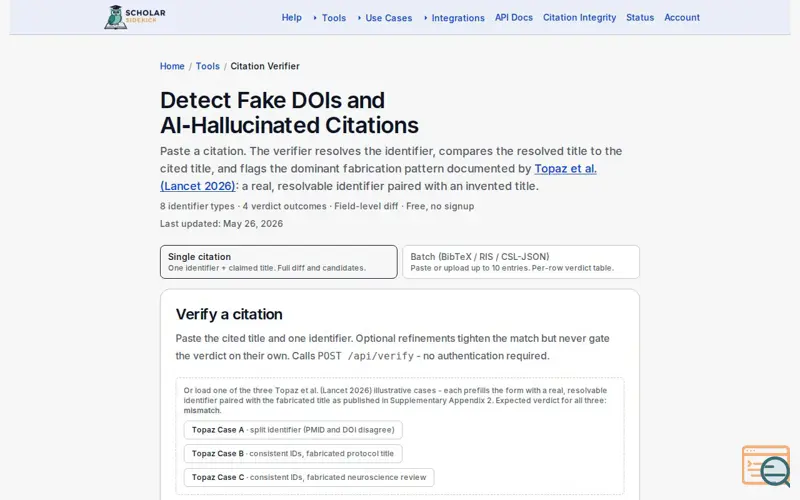Select the Single citation mode
800x500 pixels.
(x=279, y=262)
